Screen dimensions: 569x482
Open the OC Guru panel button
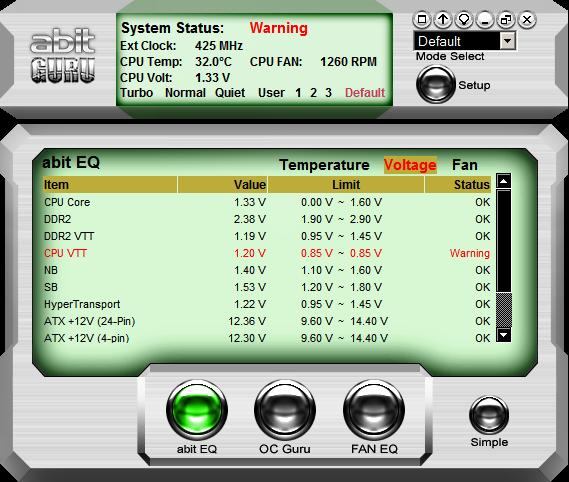(285, 410)
